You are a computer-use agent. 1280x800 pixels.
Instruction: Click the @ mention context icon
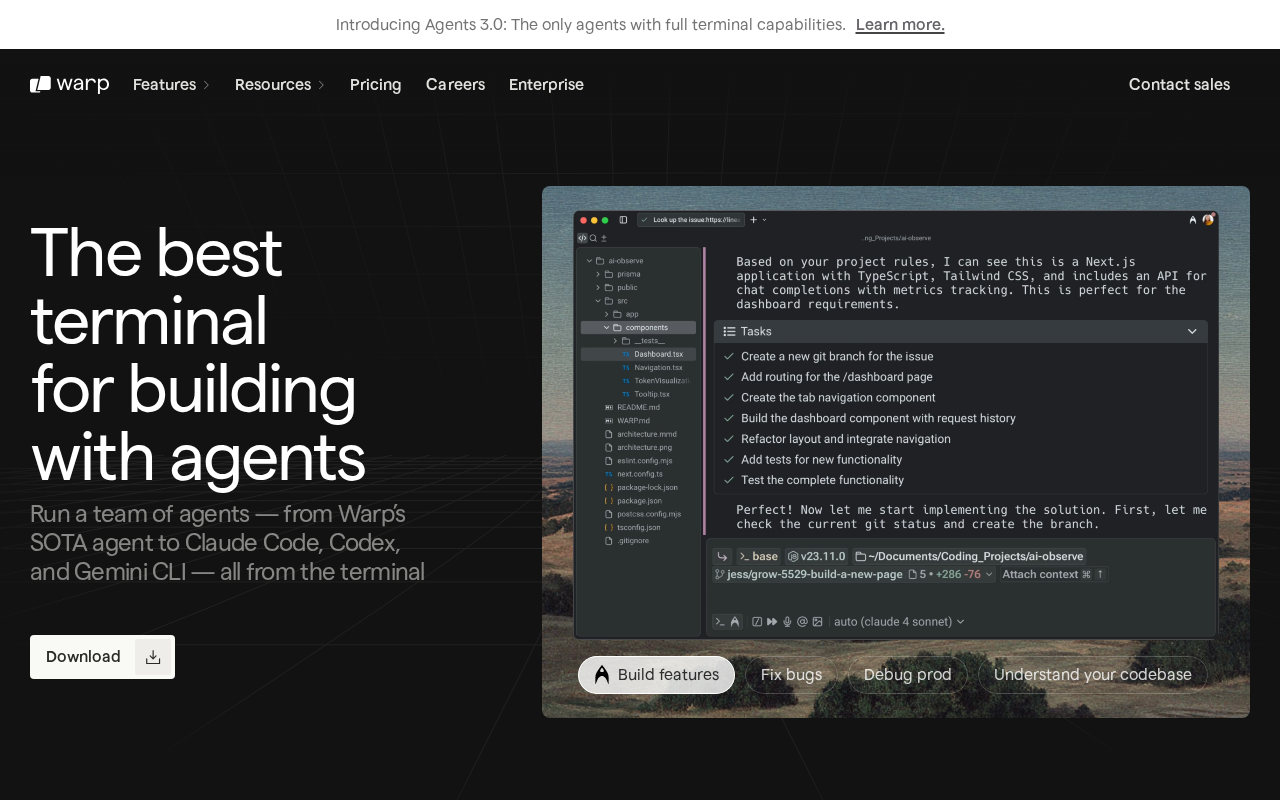pyautogui.click(x=802, y=622)
